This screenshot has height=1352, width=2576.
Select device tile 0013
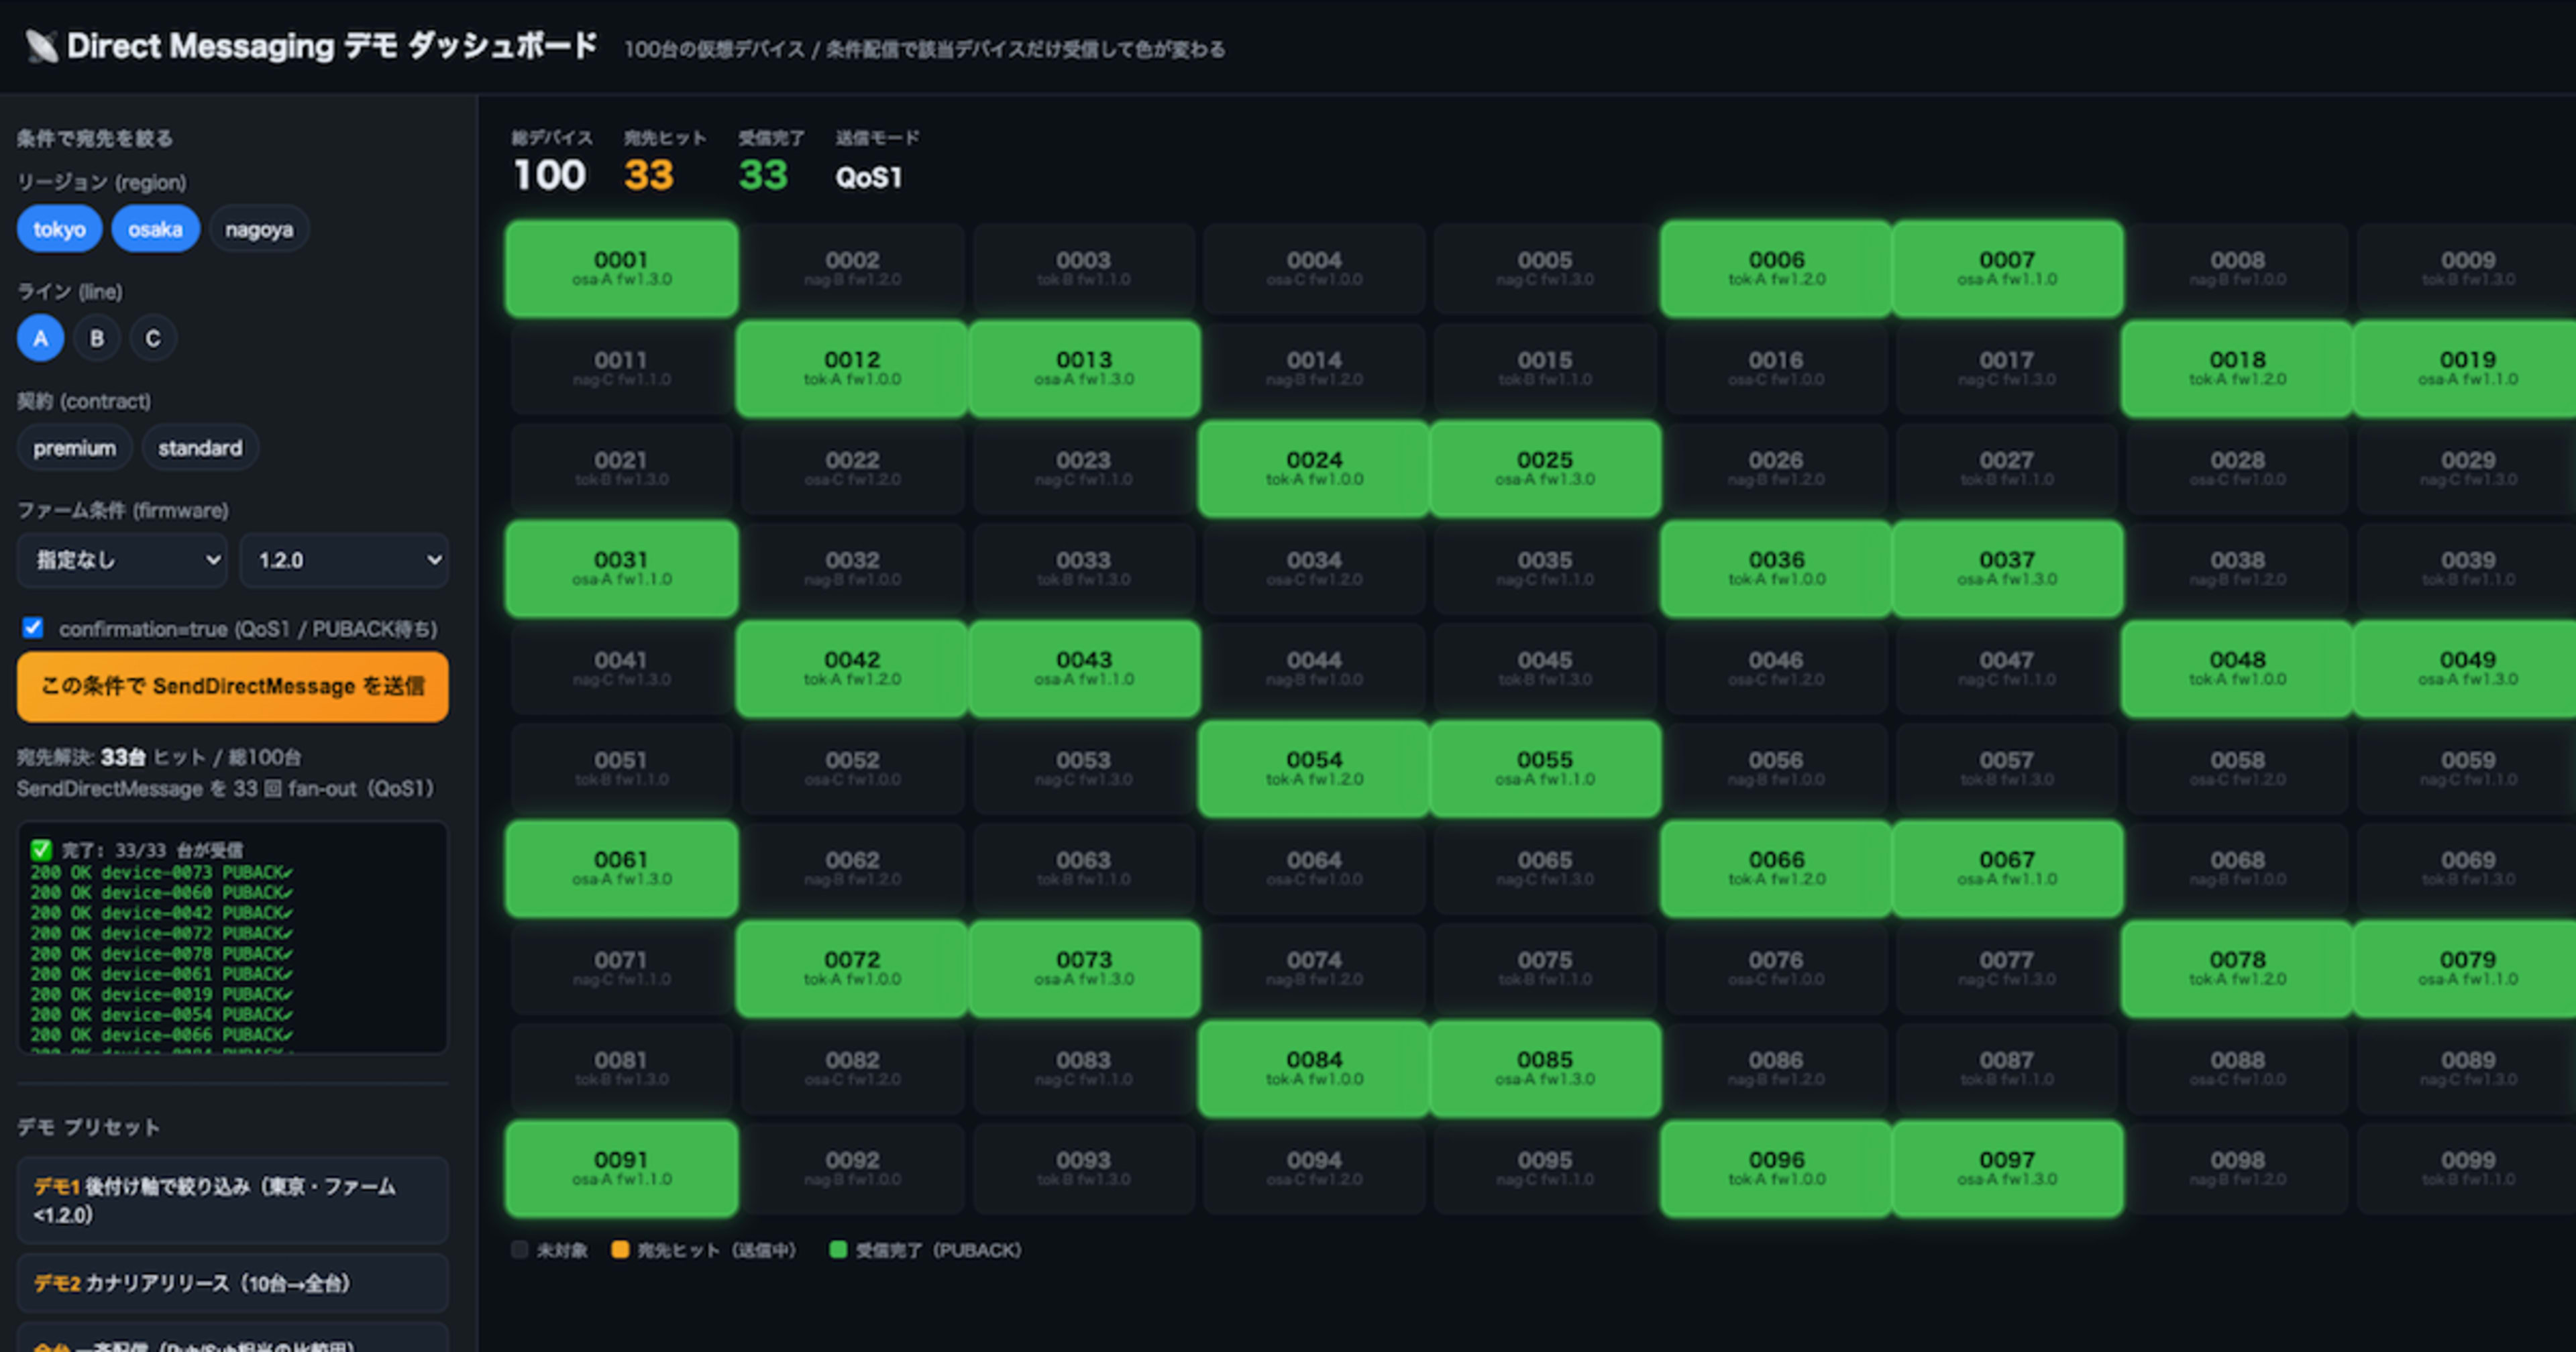coord(1084,369)
